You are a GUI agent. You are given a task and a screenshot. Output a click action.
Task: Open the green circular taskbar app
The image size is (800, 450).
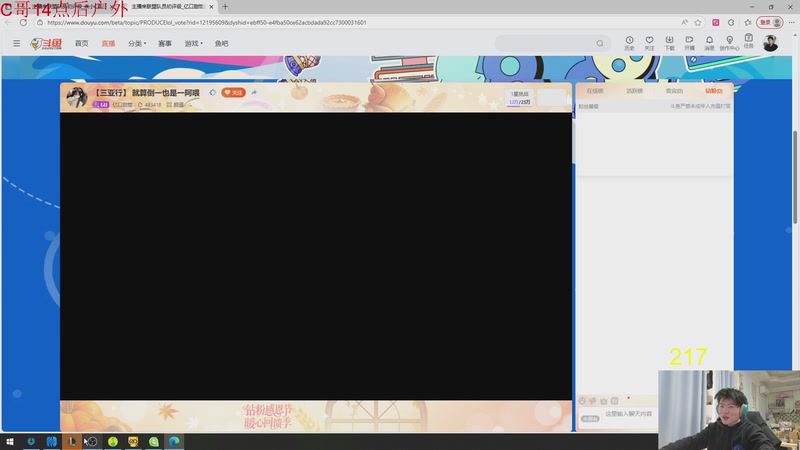[154, 441]
